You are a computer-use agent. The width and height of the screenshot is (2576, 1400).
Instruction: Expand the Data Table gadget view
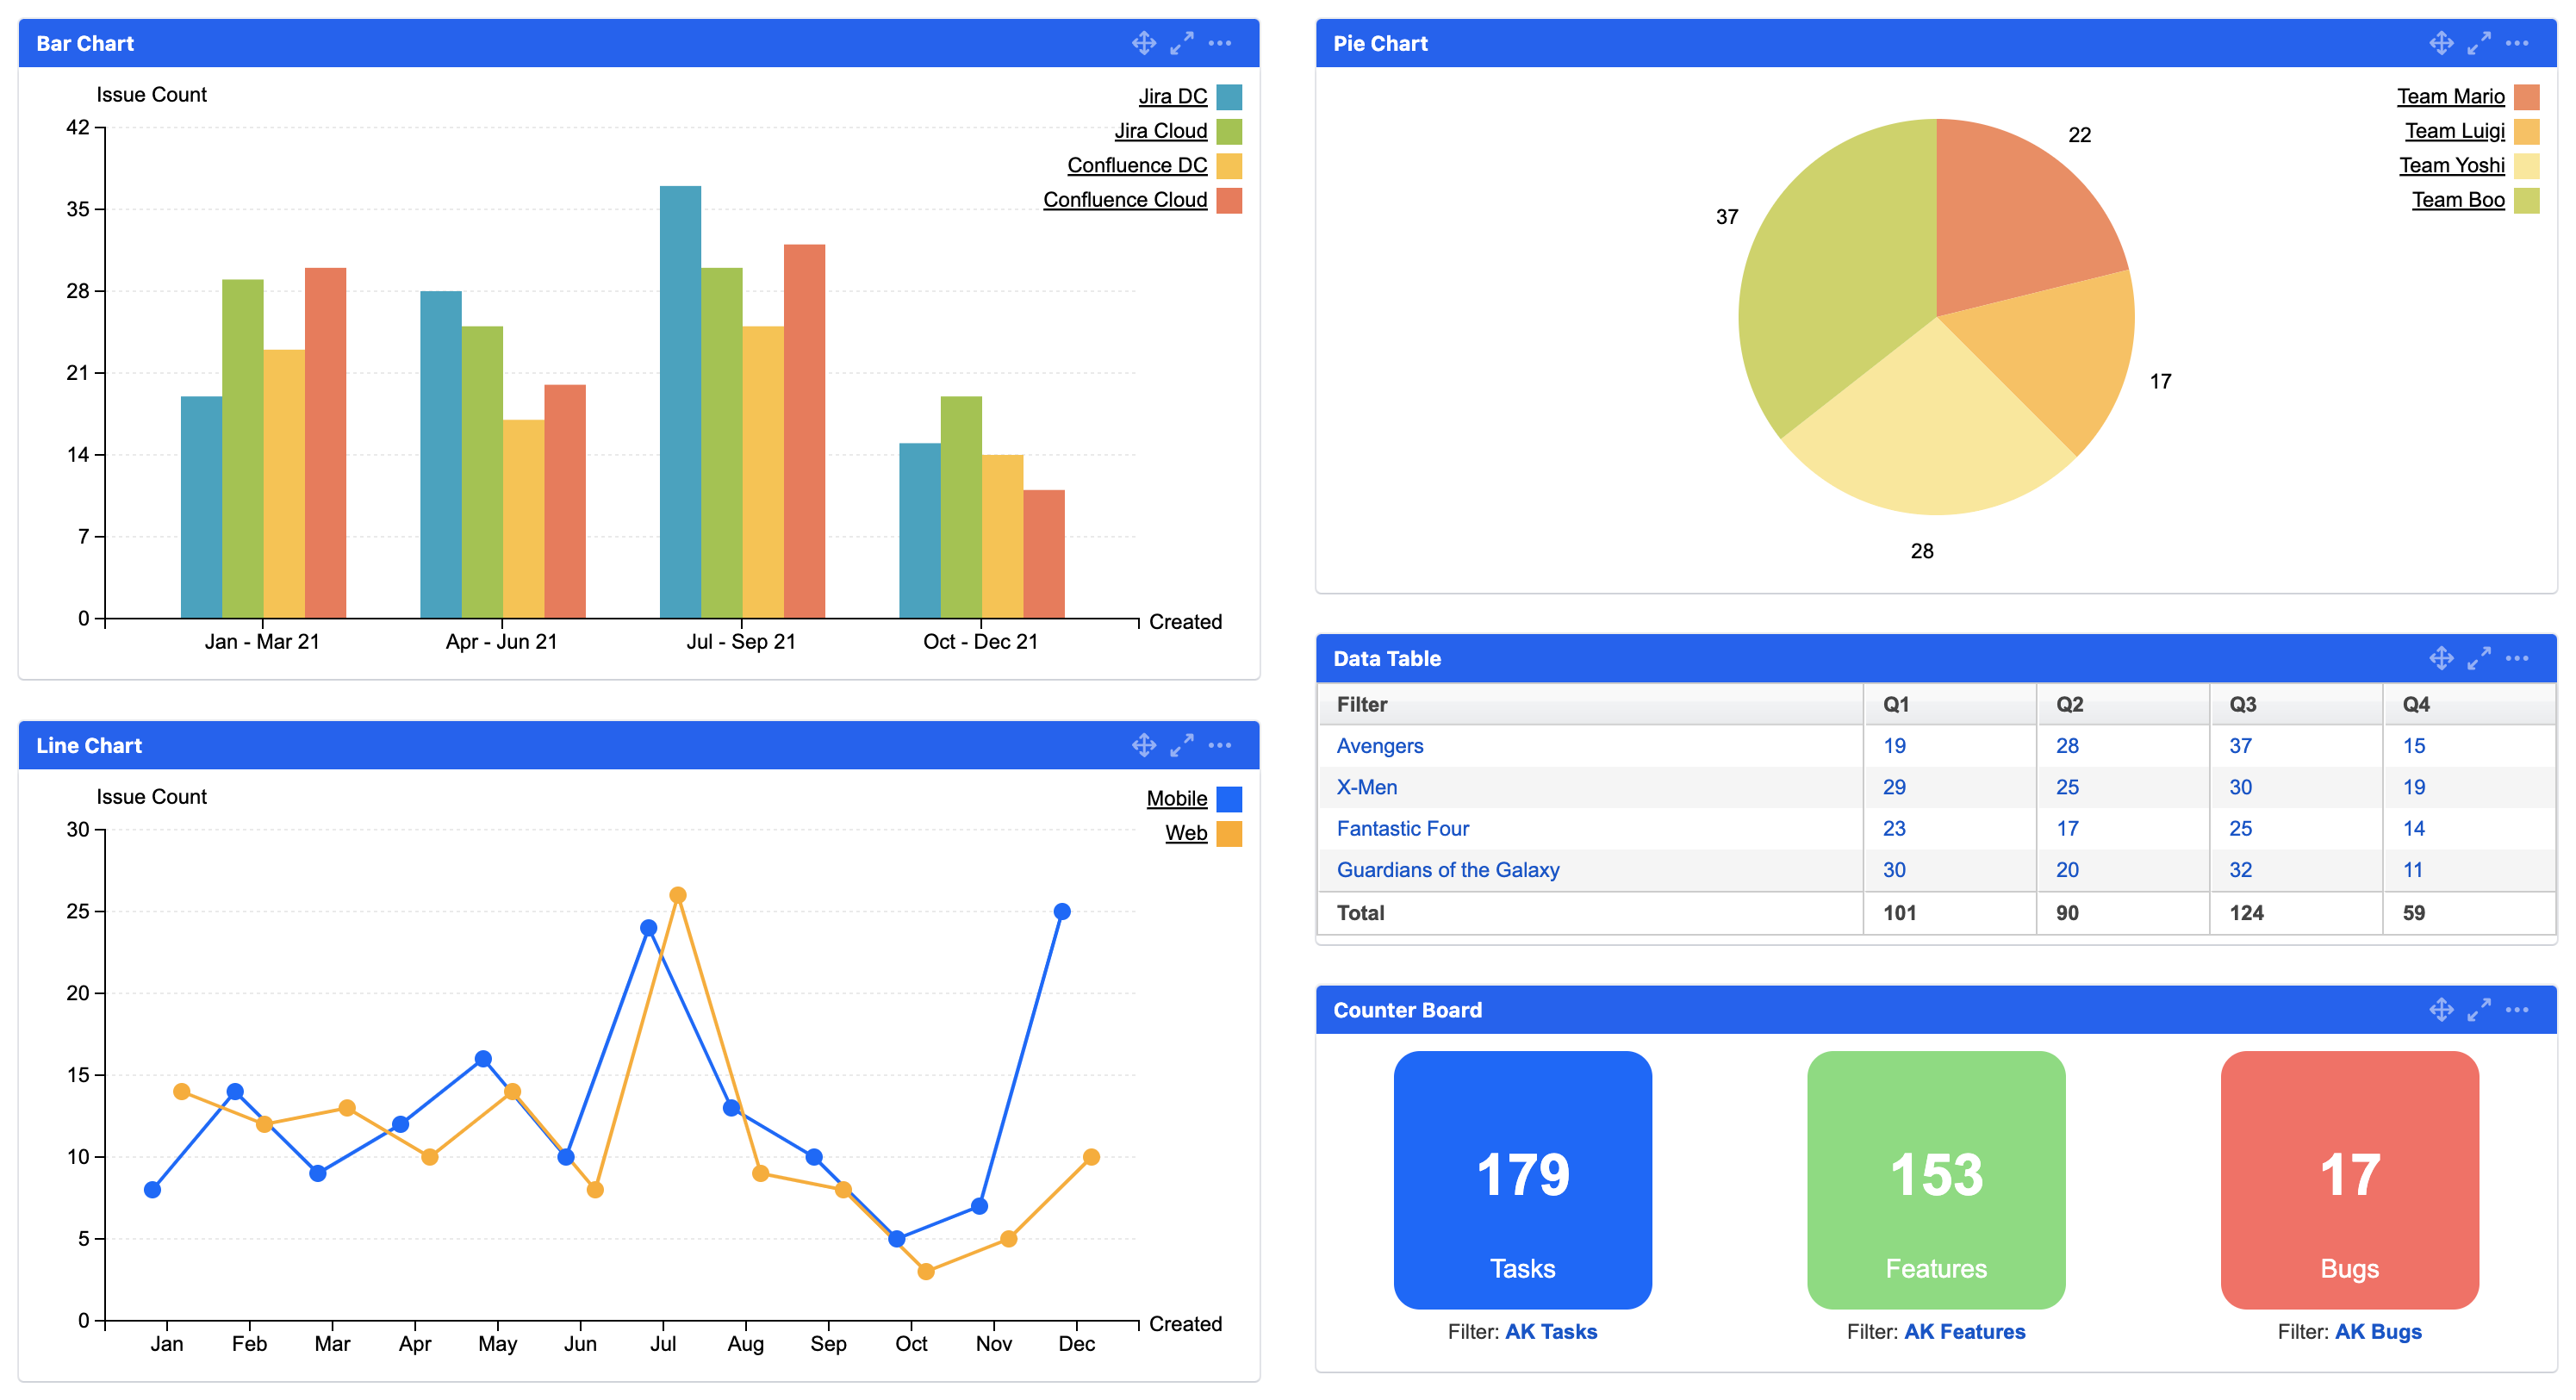(x=2479, y=658)
